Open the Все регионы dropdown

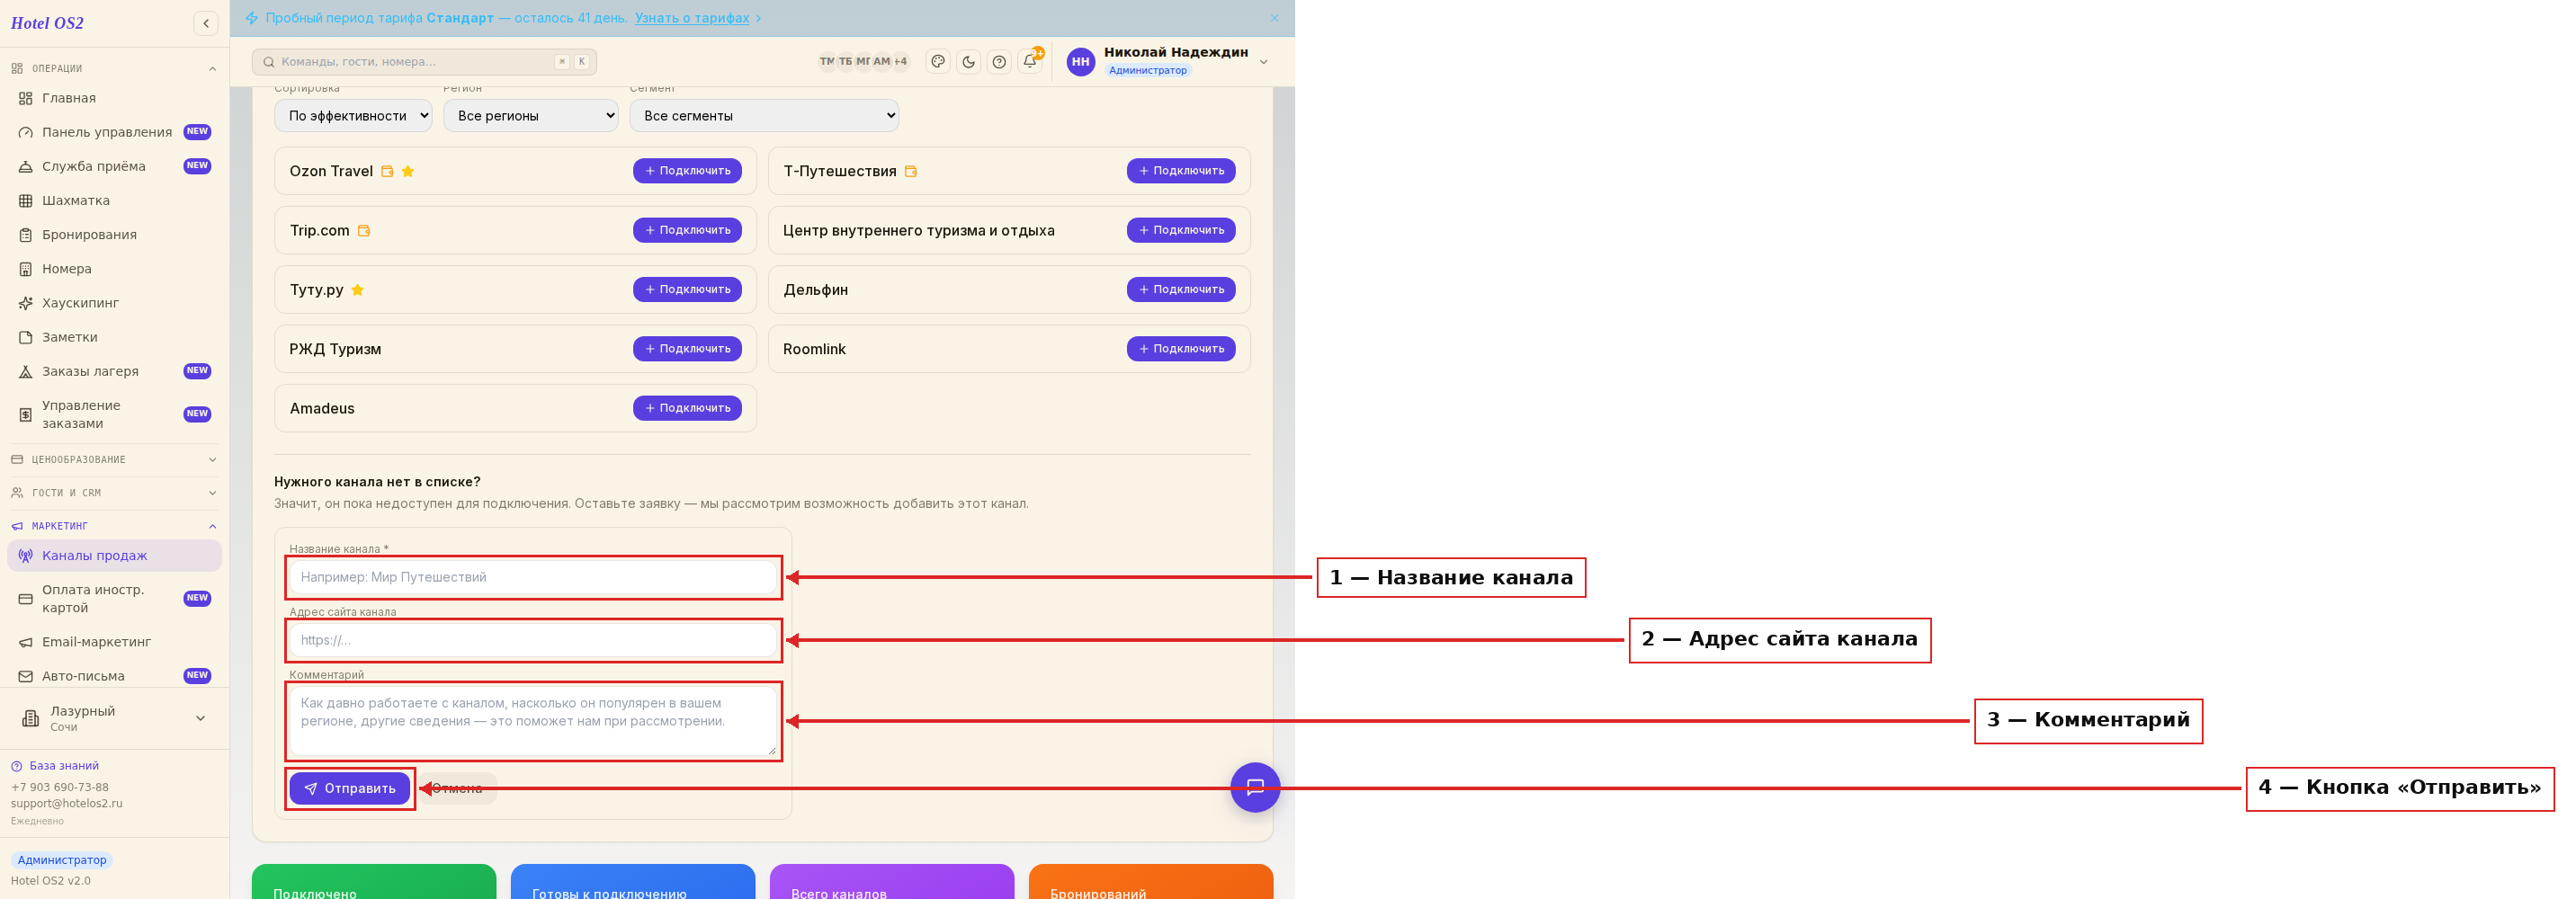click(x=530, y=116)
